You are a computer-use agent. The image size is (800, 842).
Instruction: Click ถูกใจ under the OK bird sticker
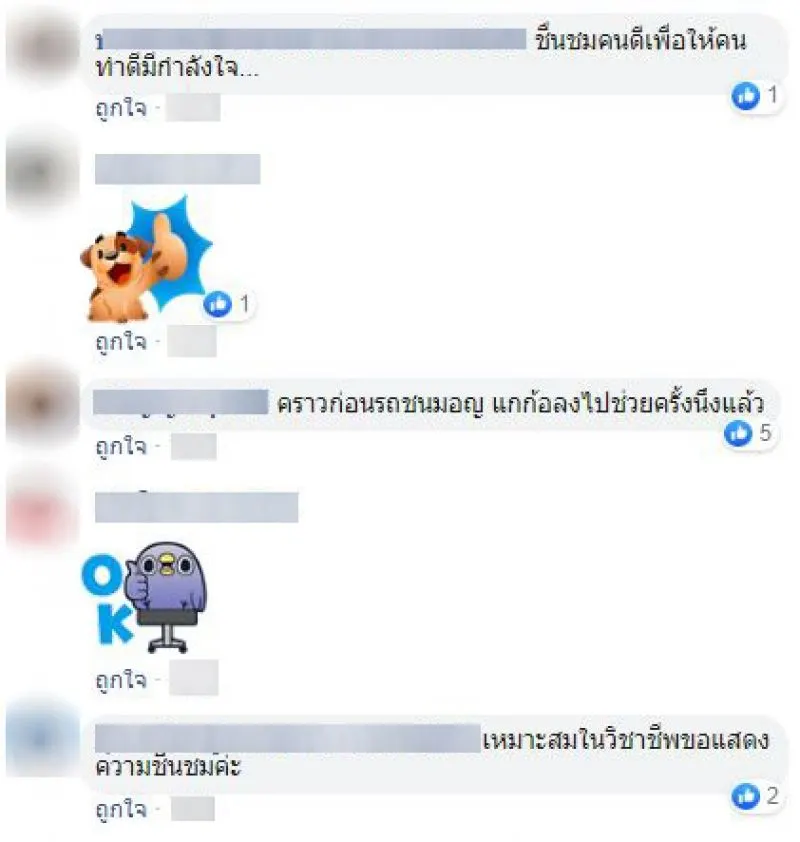click(121, 680)
